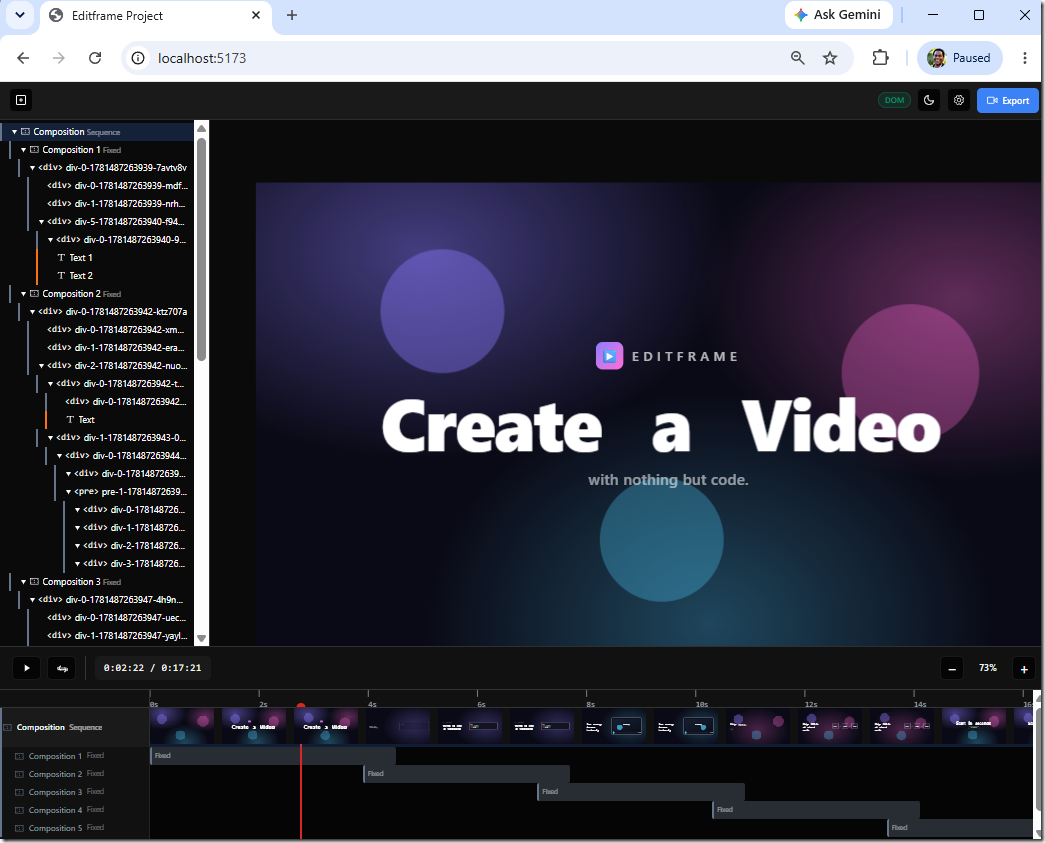
Task: Open Chrome three-dot menu
Action: [1024, 58]
